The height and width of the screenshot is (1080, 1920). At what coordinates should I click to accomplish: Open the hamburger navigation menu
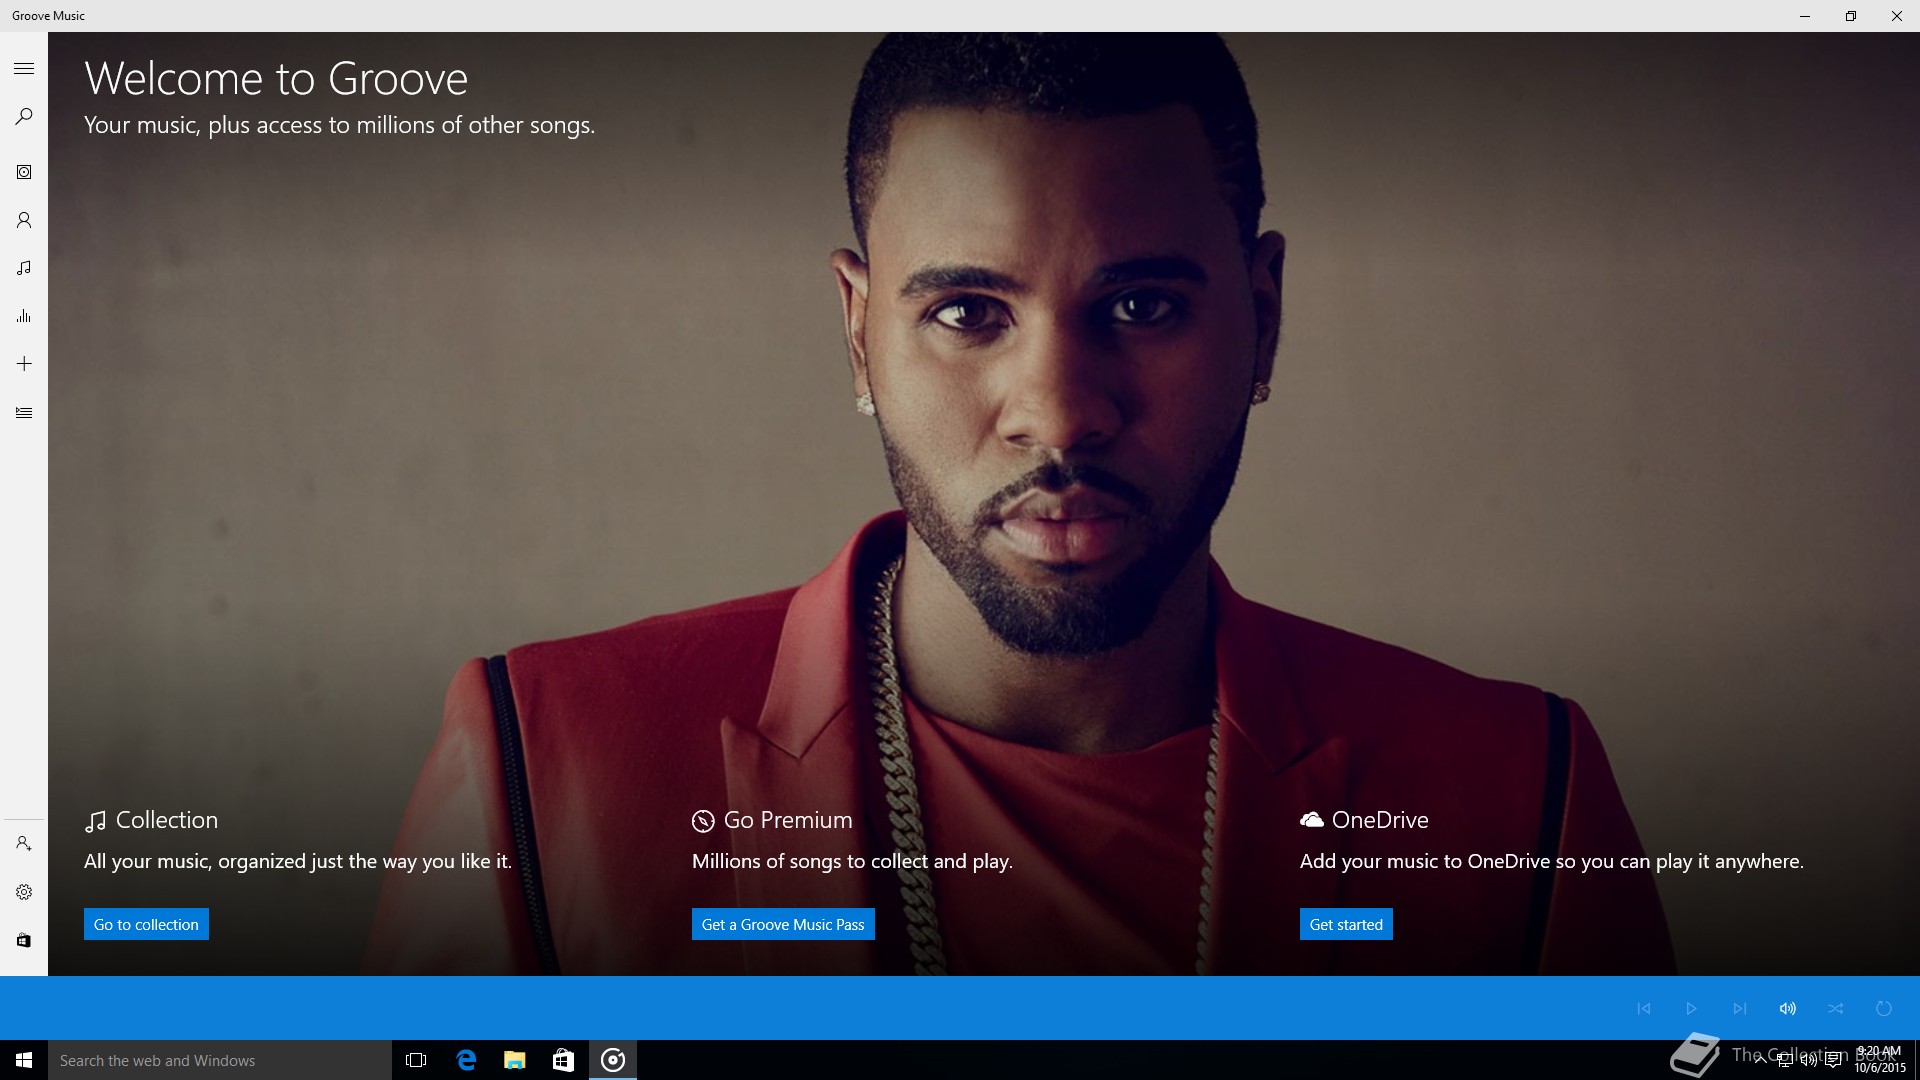pyautogui.click(x=24, y=68)
